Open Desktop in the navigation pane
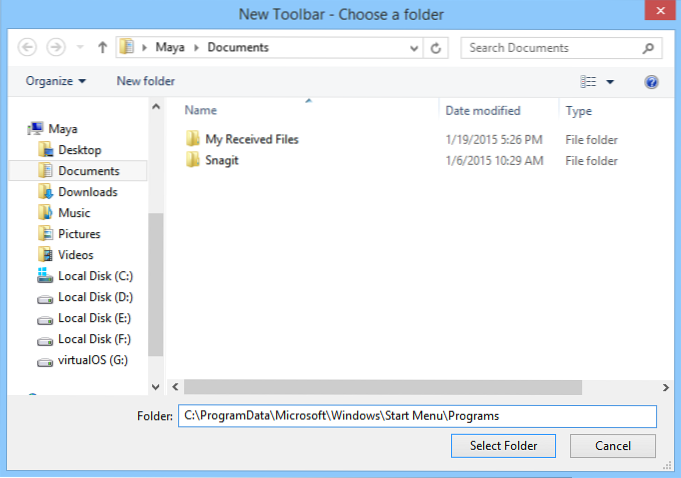The height and width of the screenshot is (478, 681). tap(79, 150)
